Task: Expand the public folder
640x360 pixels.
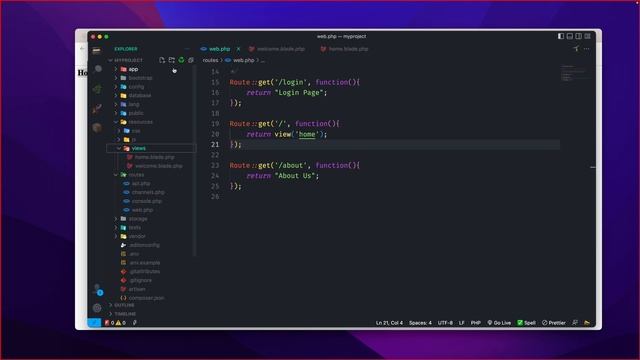Action: [136, 113]
